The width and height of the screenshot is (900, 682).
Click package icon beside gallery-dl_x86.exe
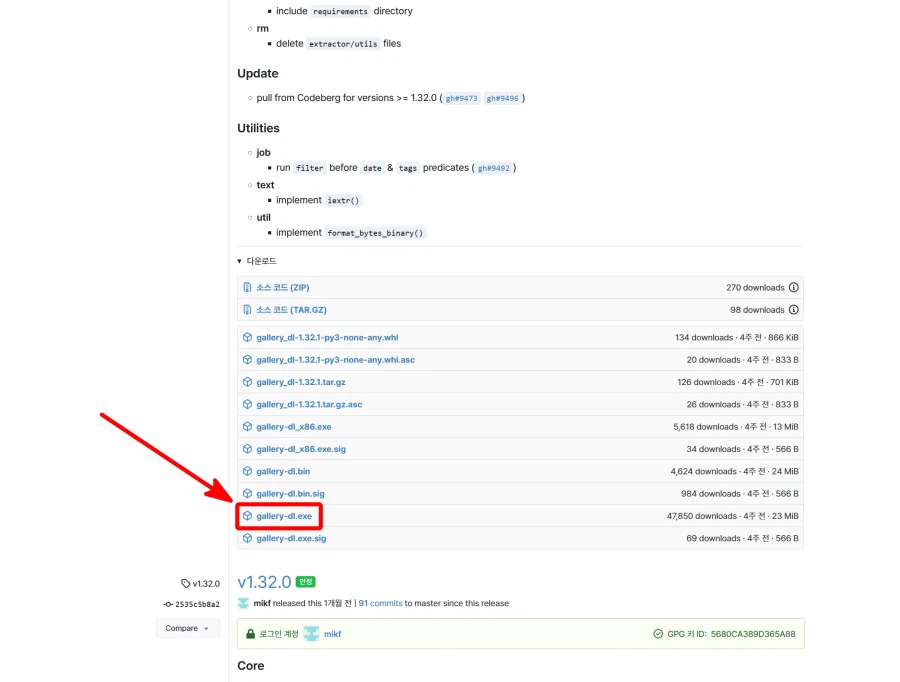(247, 427)
